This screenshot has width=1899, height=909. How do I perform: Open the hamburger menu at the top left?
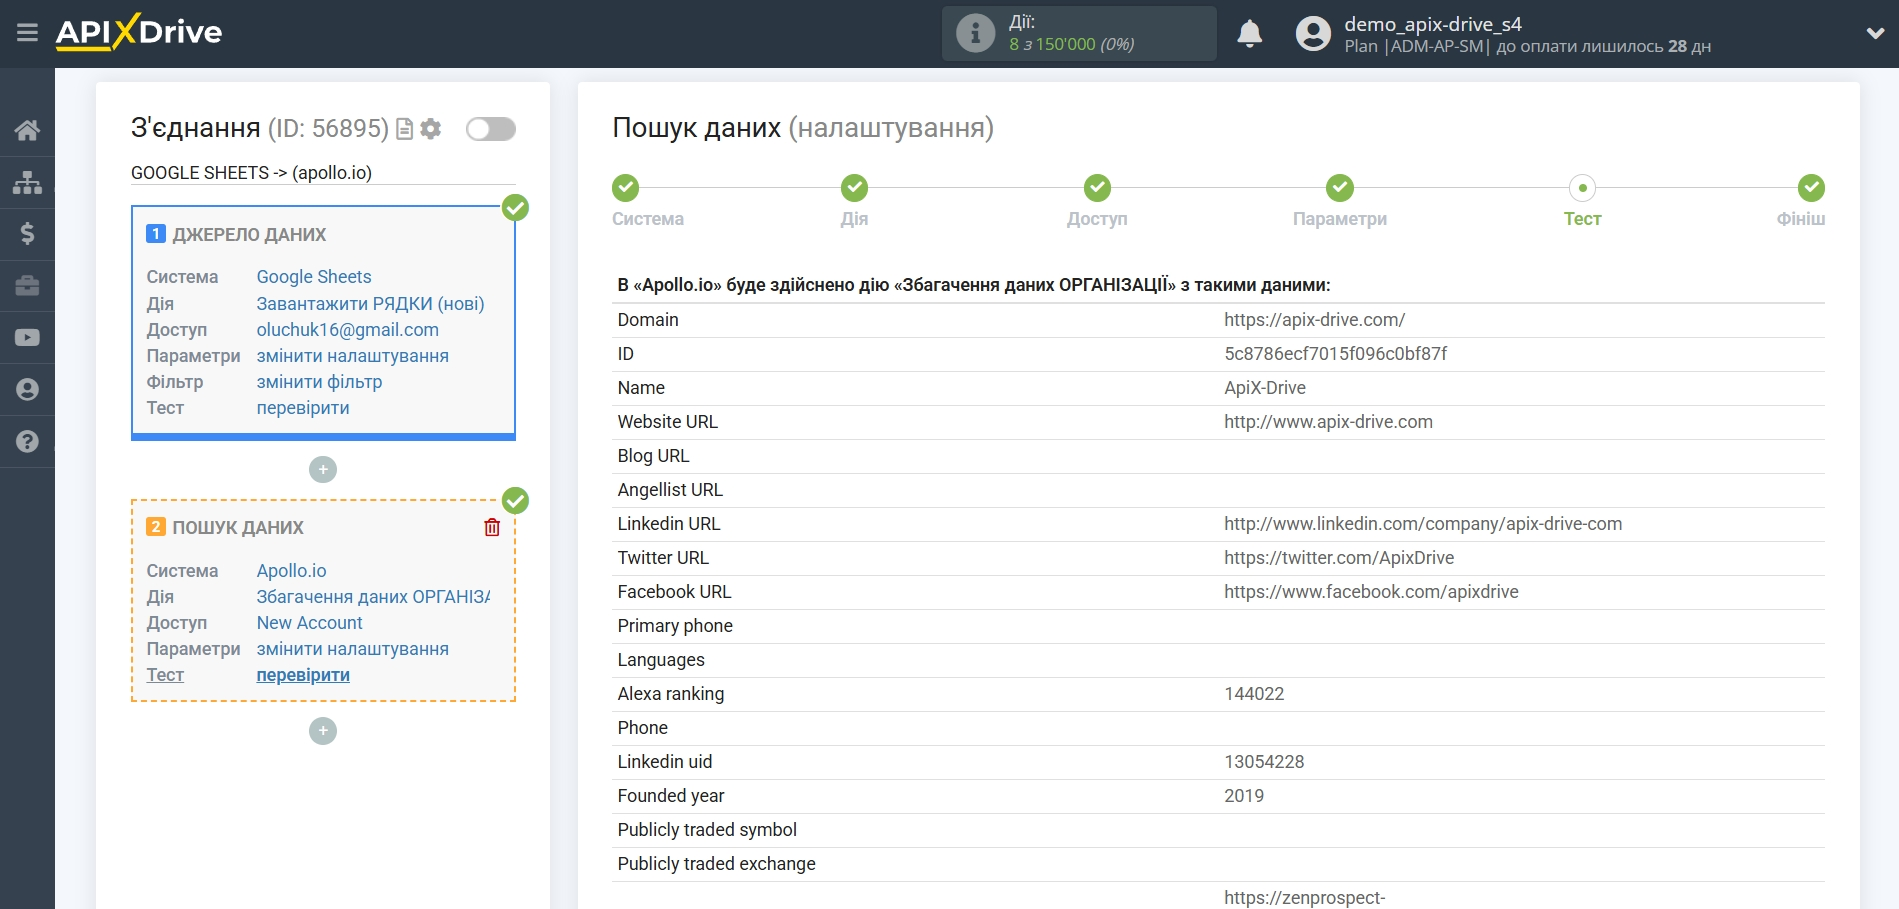tap(27, 32)
